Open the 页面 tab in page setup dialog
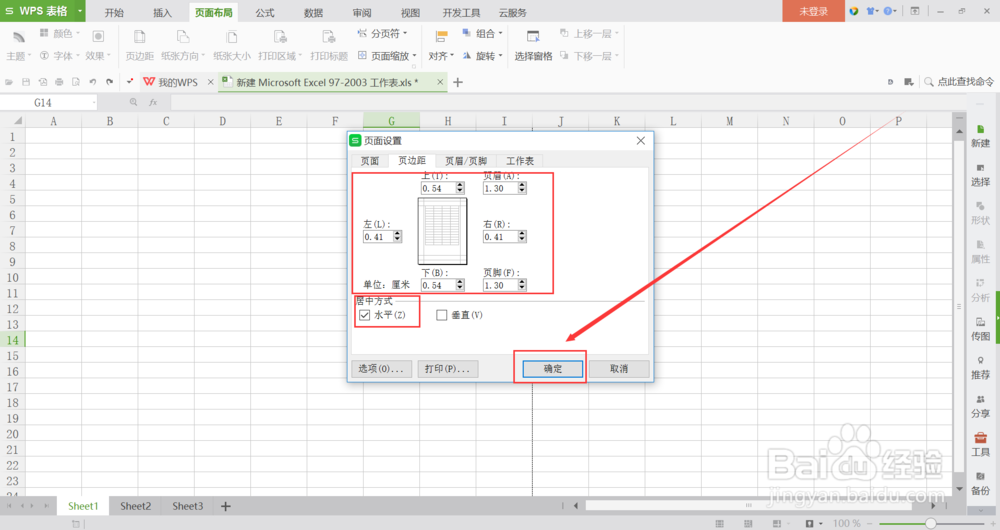Viewport: 1000px width, 530px height. tap(370, 161)
